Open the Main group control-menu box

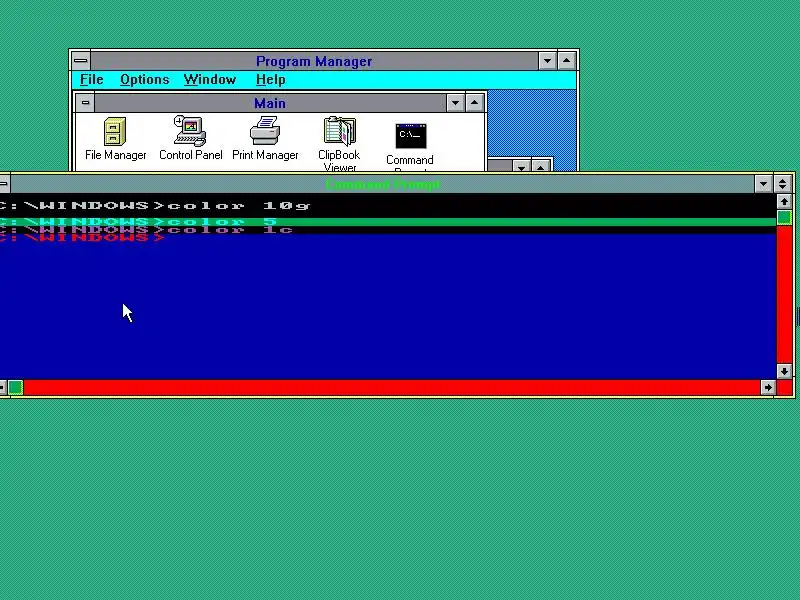point(85,103)
